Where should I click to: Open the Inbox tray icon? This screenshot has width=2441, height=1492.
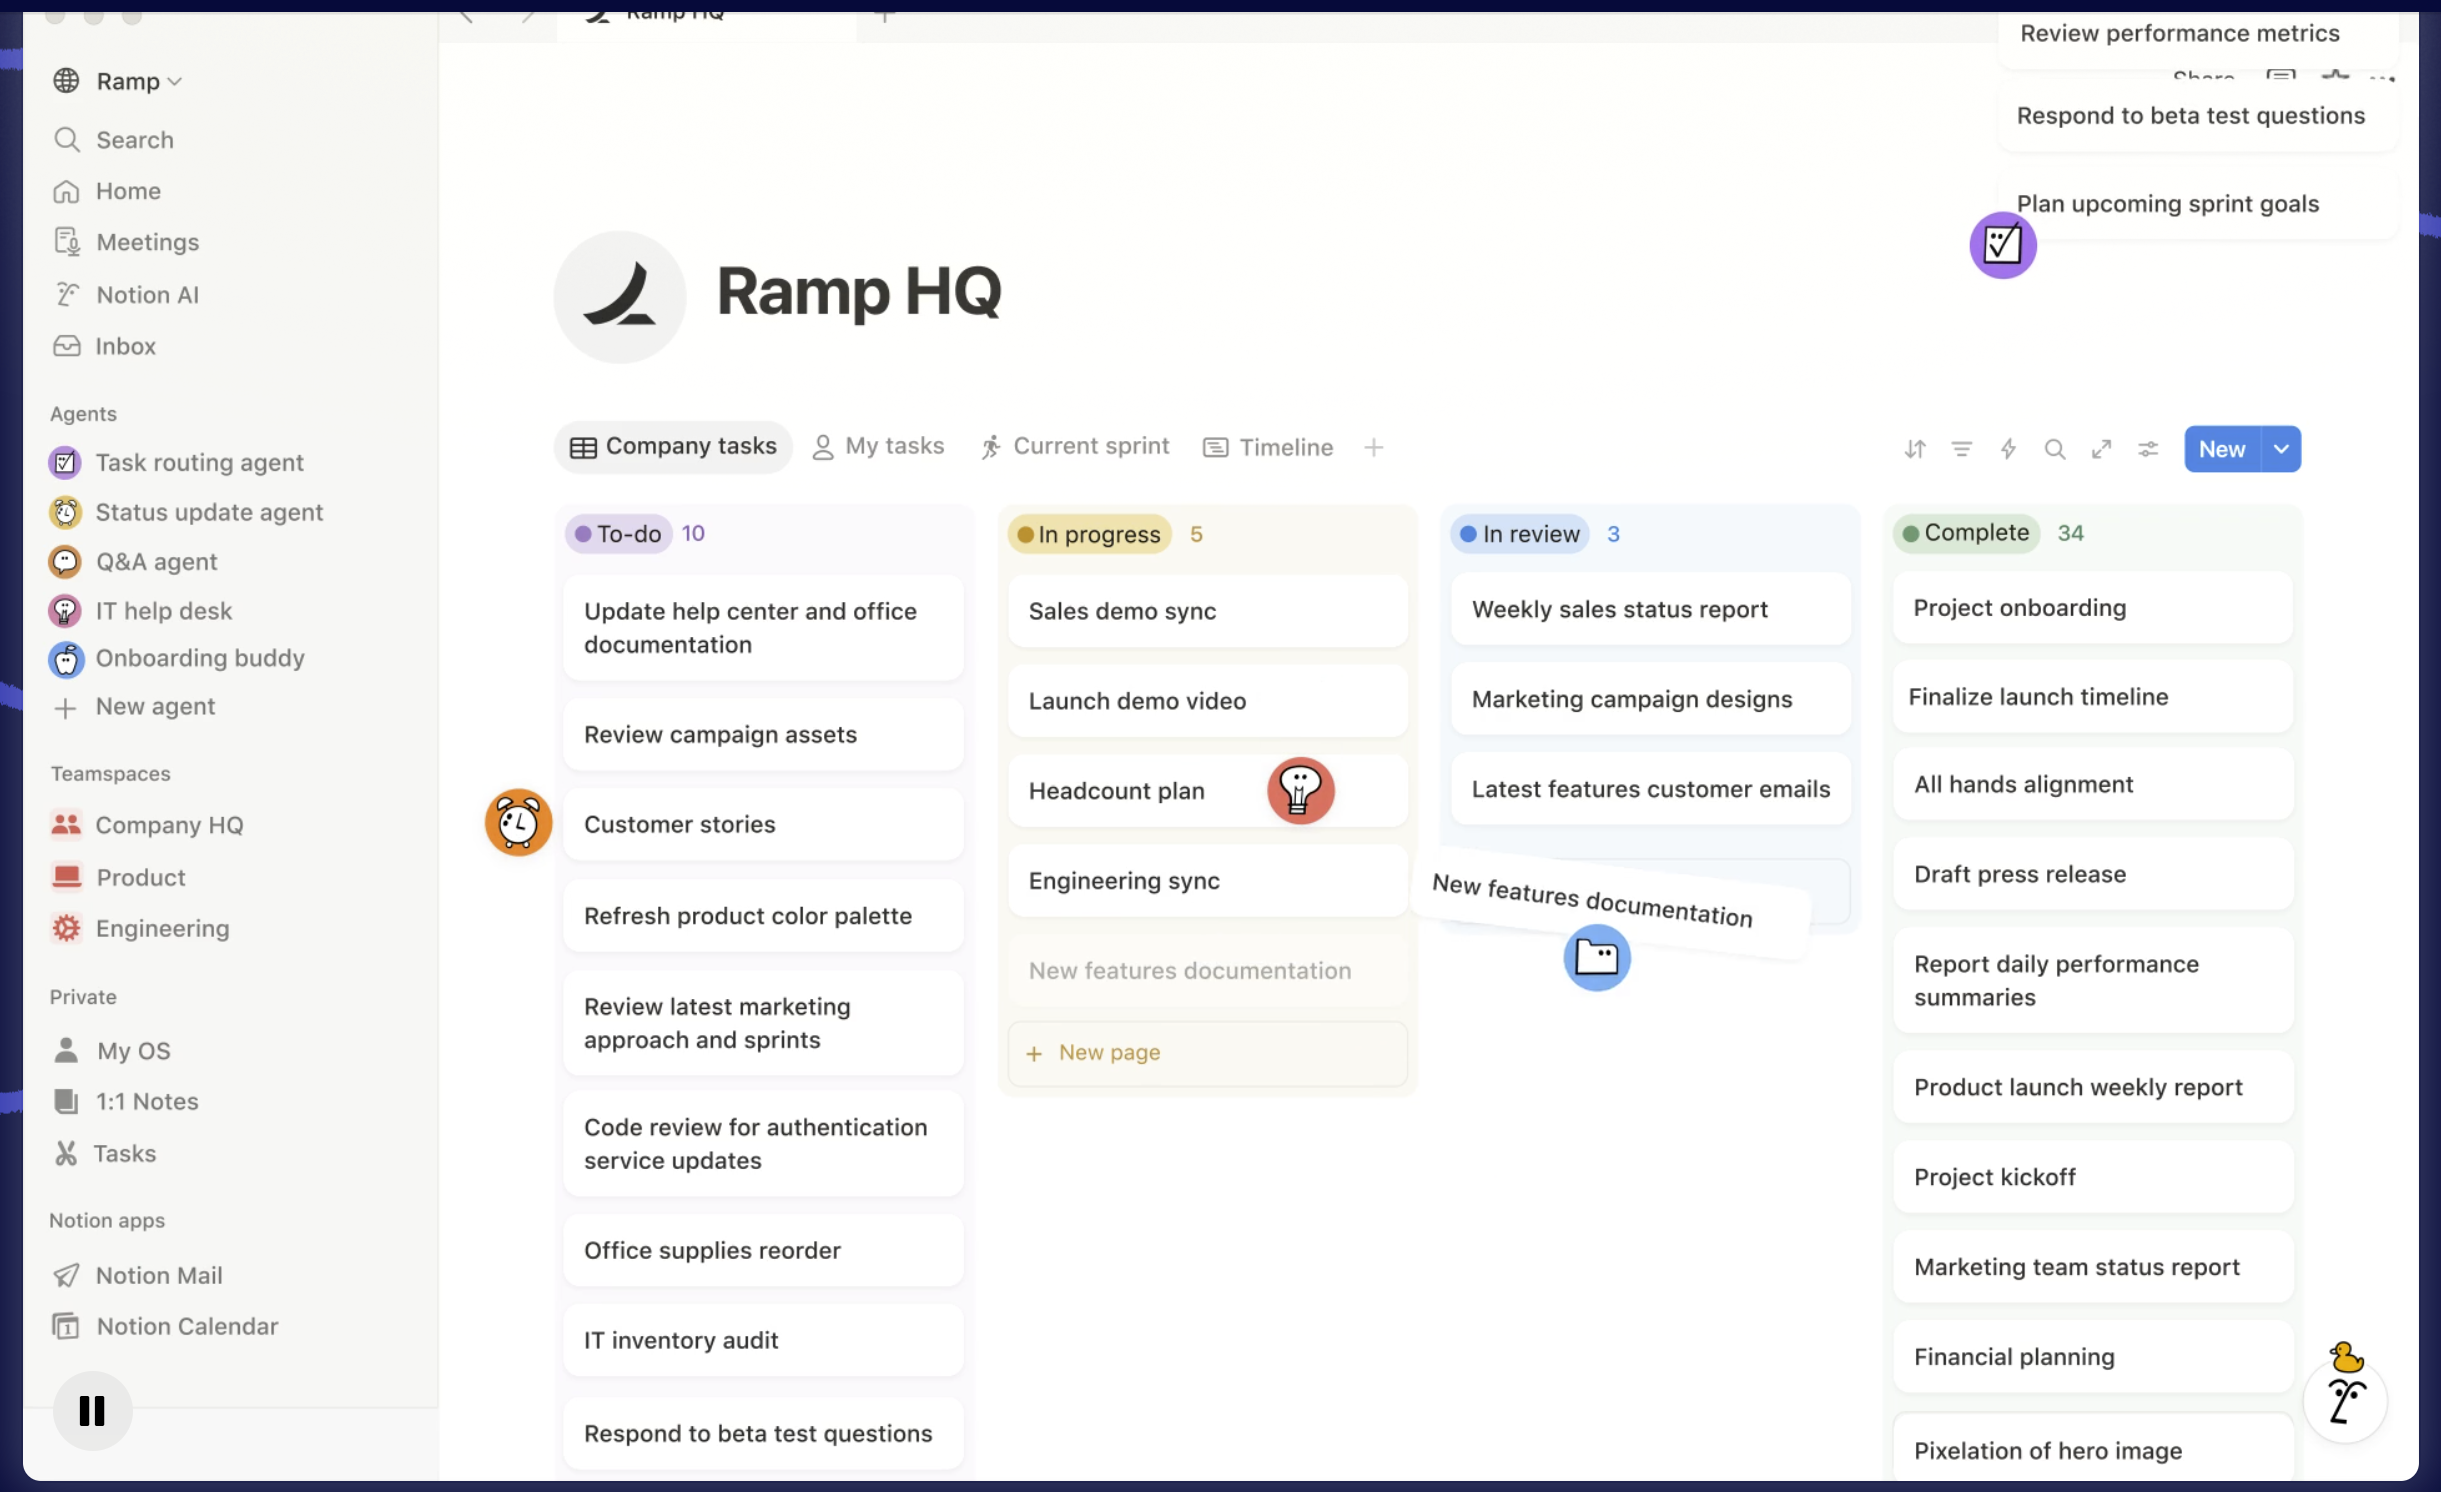click(66, 346)
